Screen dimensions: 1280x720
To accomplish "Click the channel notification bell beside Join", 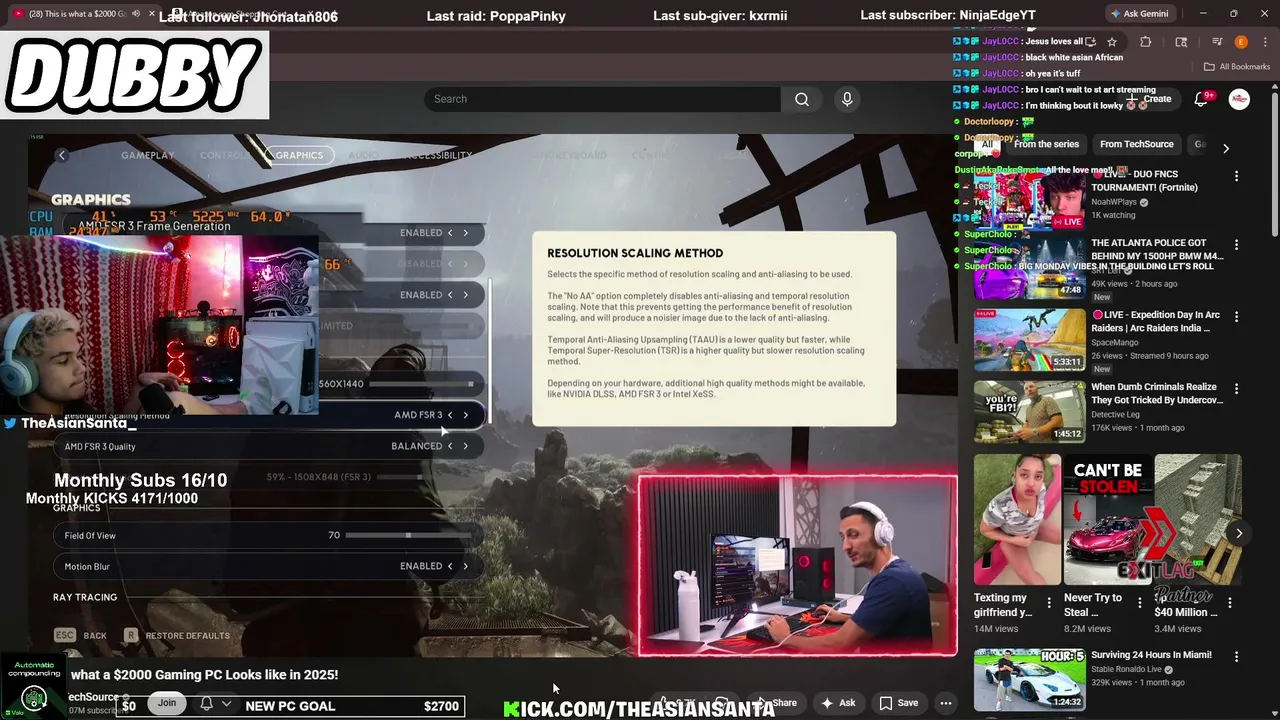I will [206, 704].
